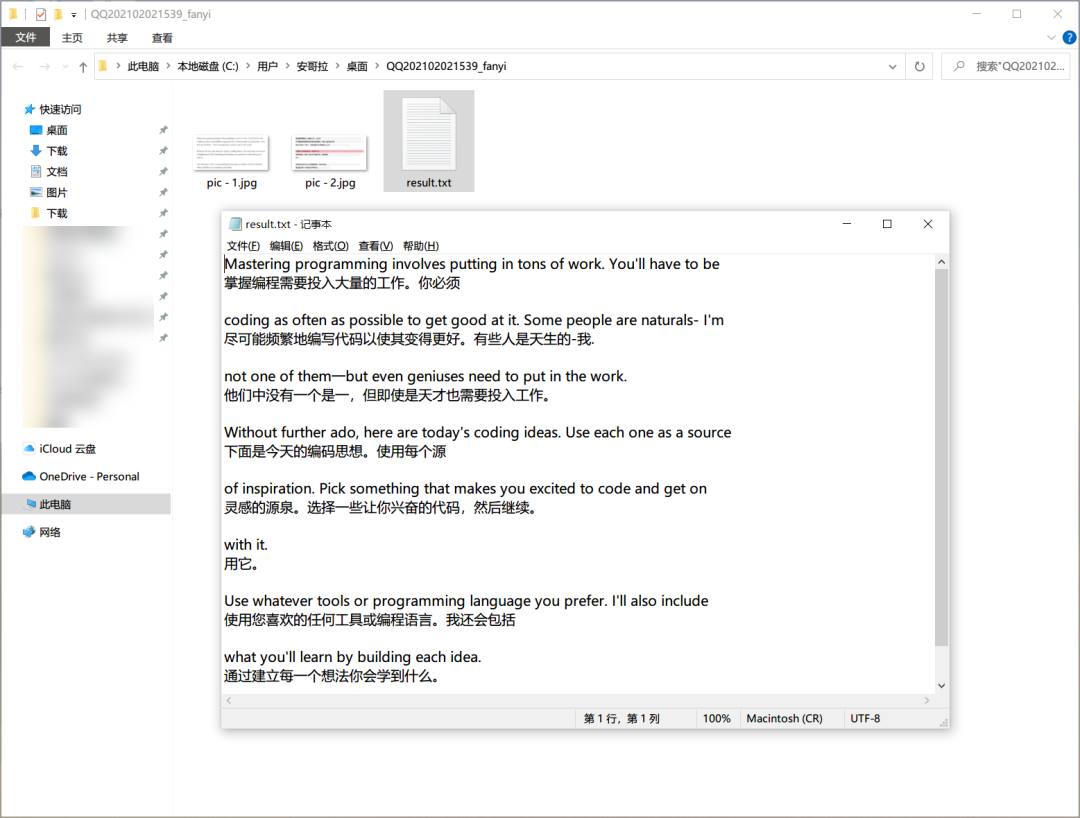Click the 100% zoom status entry
This screenshot has height=818, width=1080.
tap(716, 718)
